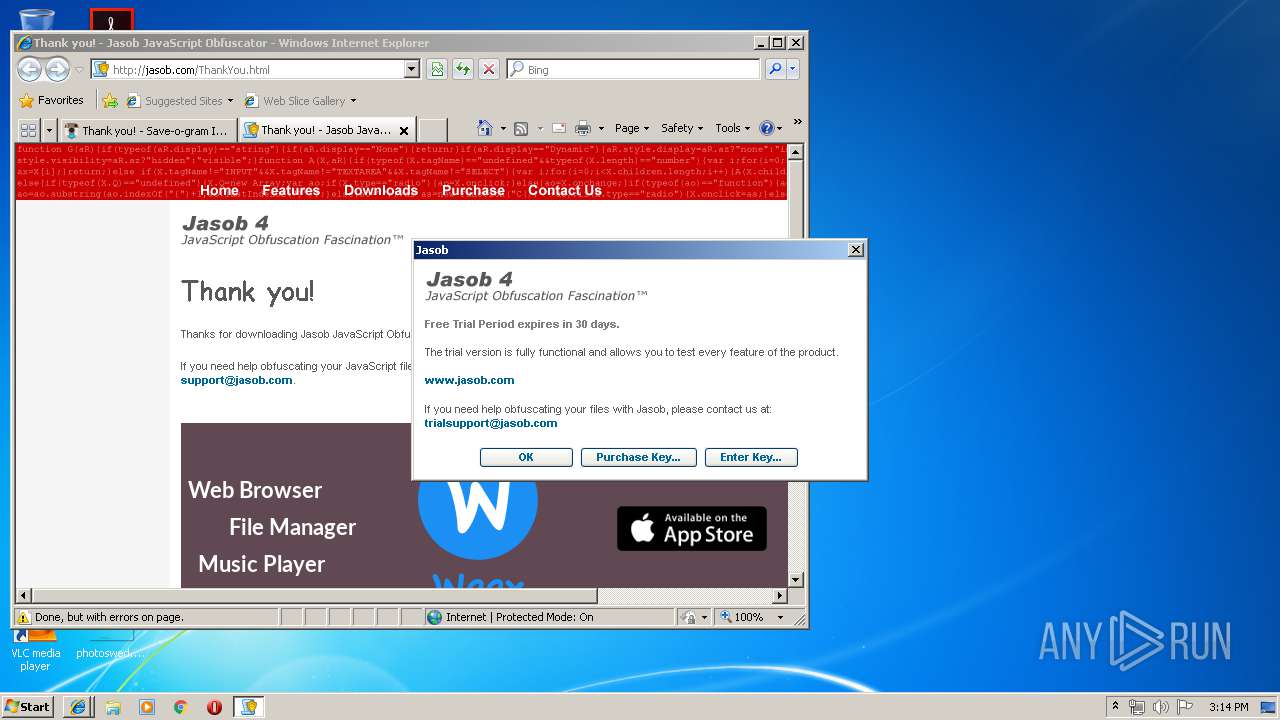The height and width of the screenshot is (720, 1280).
Task: Expand the tab list dropdown arrow
Action: pos(49,130)
